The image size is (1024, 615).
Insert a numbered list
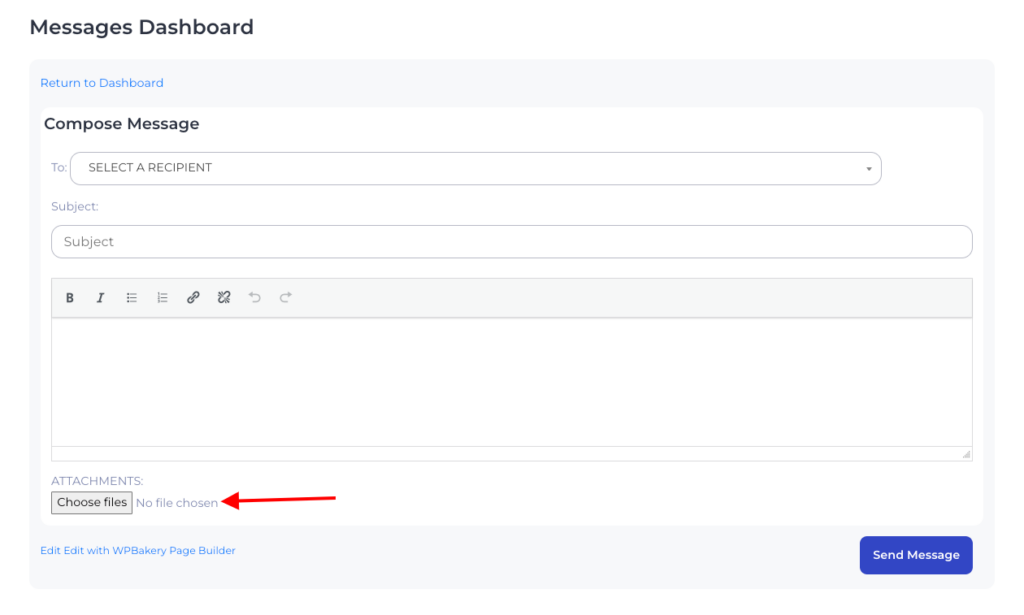(162, 297)
